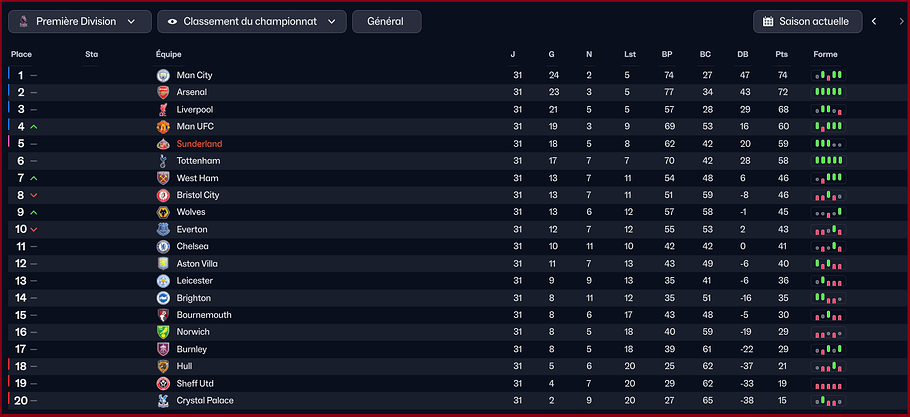
Task: Expand the Classement du championnat dropdown arrow
Action: [x=331, y=21]
